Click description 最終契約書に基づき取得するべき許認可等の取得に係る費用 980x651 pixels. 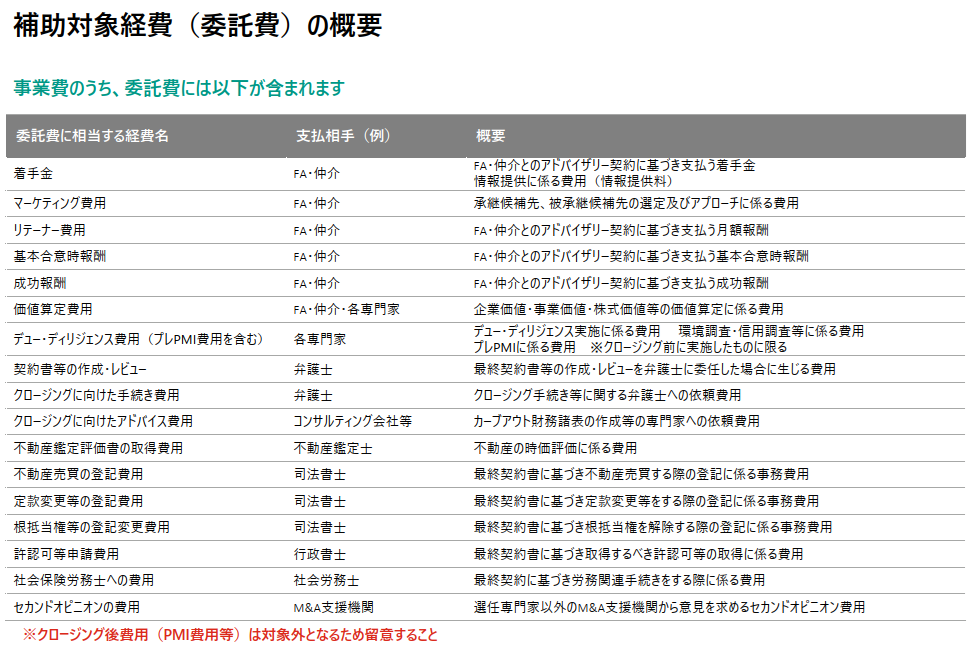coord(639,555)
